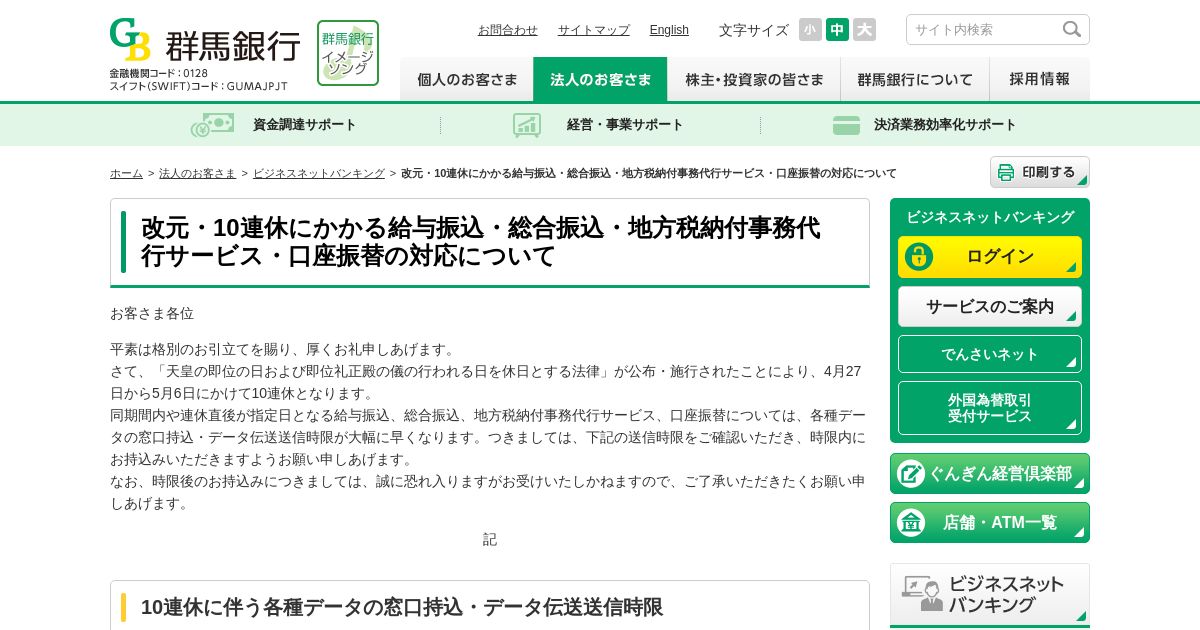Click the page title heading 改元・10連休にかかる給与振込

click(480, 242)
